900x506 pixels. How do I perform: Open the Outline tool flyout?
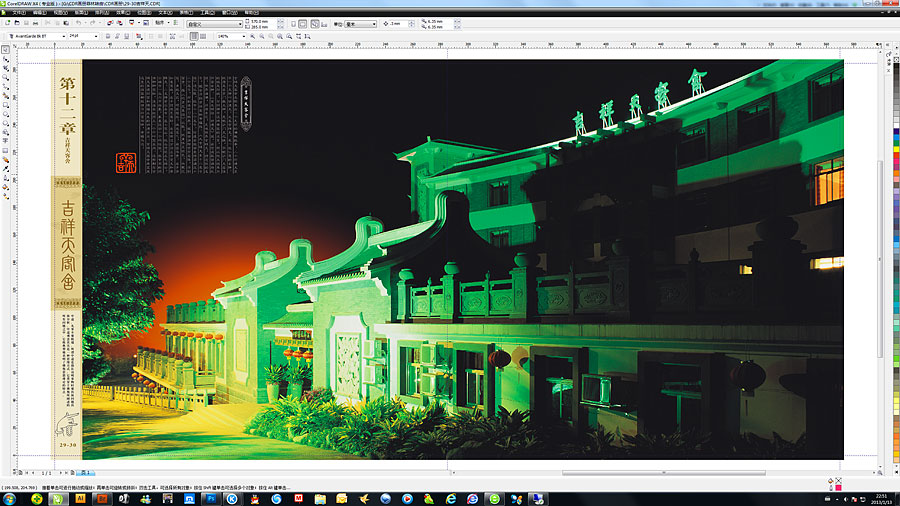[x=6, y=178]
